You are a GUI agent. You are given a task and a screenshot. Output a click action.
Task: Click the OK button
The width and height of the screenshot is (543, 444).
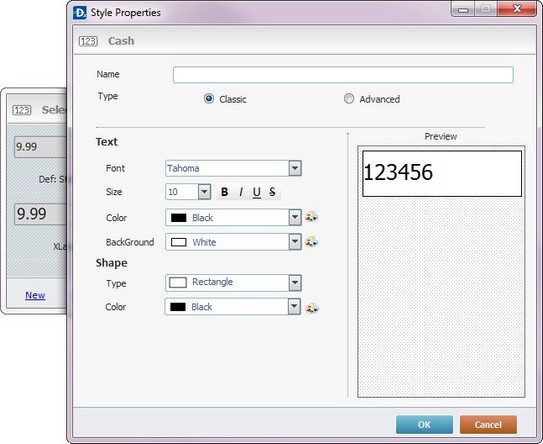pos(424,425)
